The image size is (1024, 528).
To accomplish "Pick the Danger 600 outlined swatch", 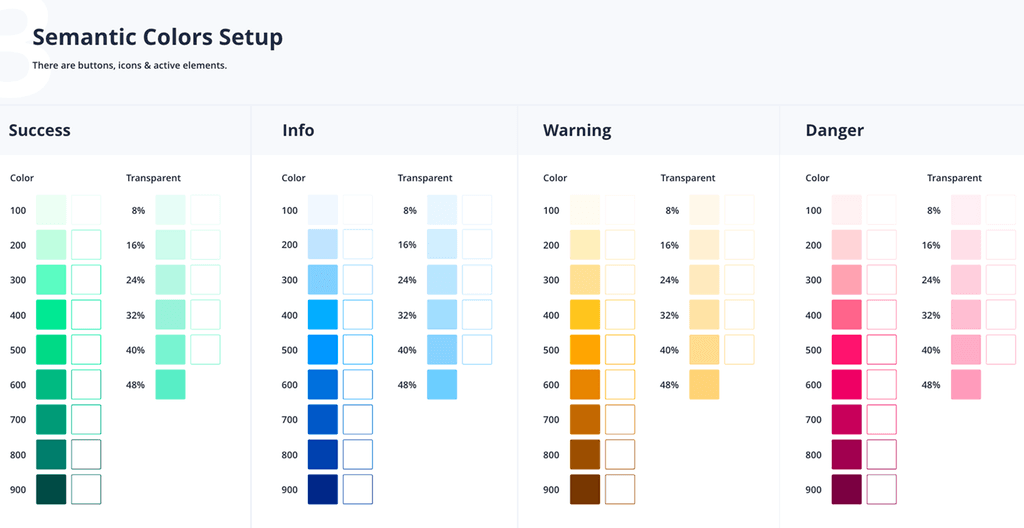I will [882, 385].
